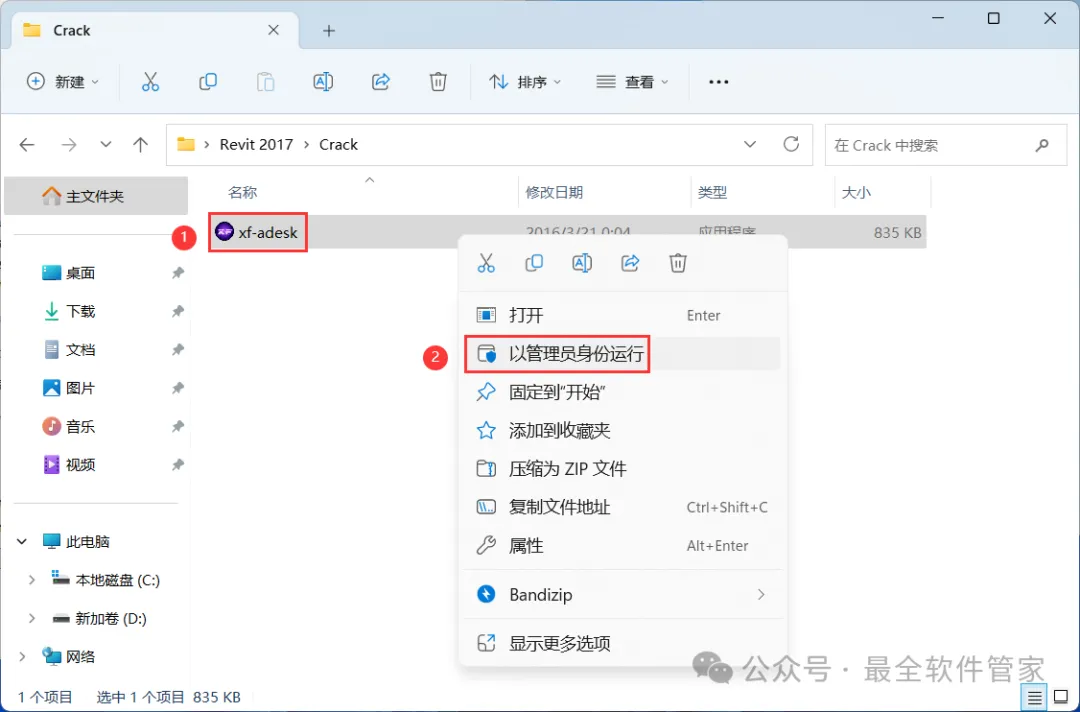This screenshot has width=1080, height=712.
Task: Click the Copy icon in the context menu
Action: click(534, 263)
